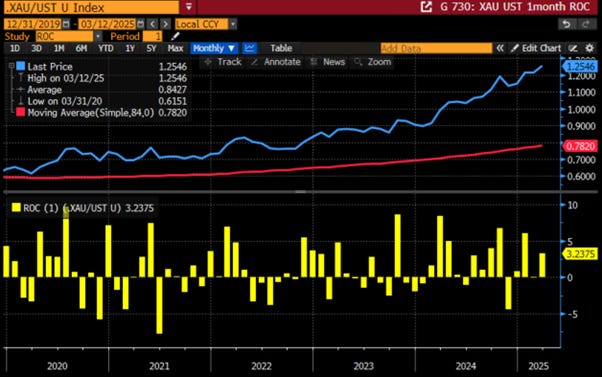Click the Local CCY currency field
Image resolution: width=602 pixels, height=377 pixels.
(x=202, y=24)
